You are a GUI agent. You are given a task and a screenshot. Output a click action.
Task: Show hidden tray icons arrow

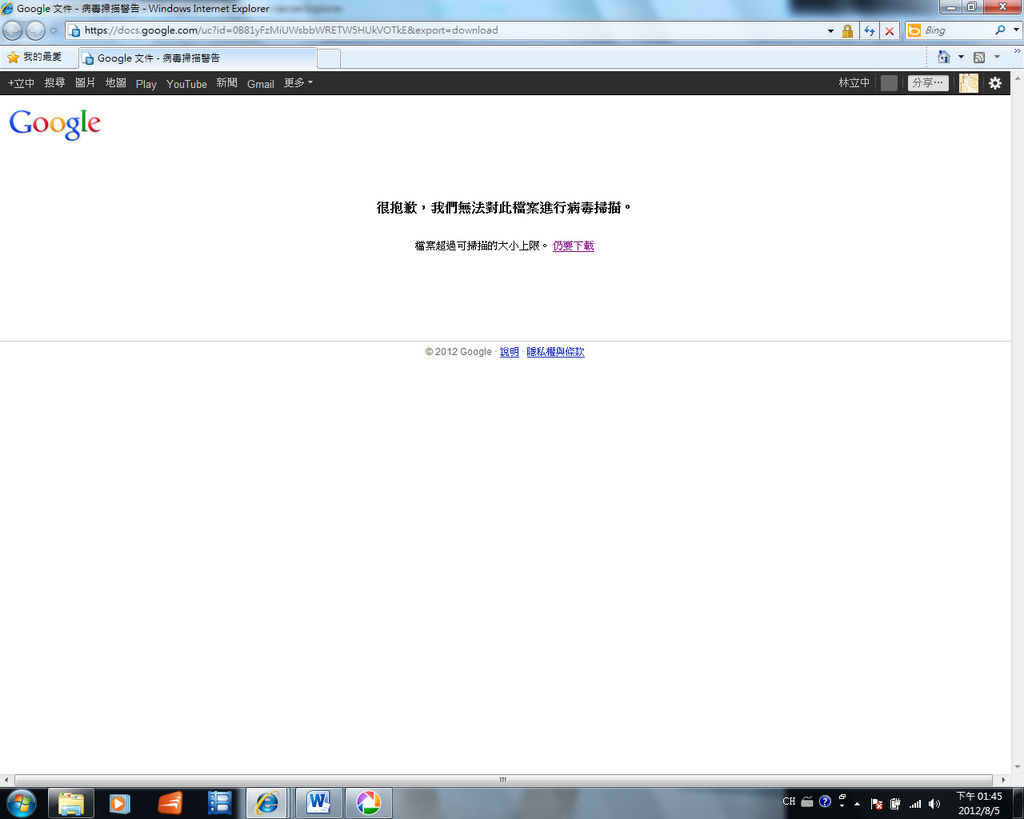857,804
